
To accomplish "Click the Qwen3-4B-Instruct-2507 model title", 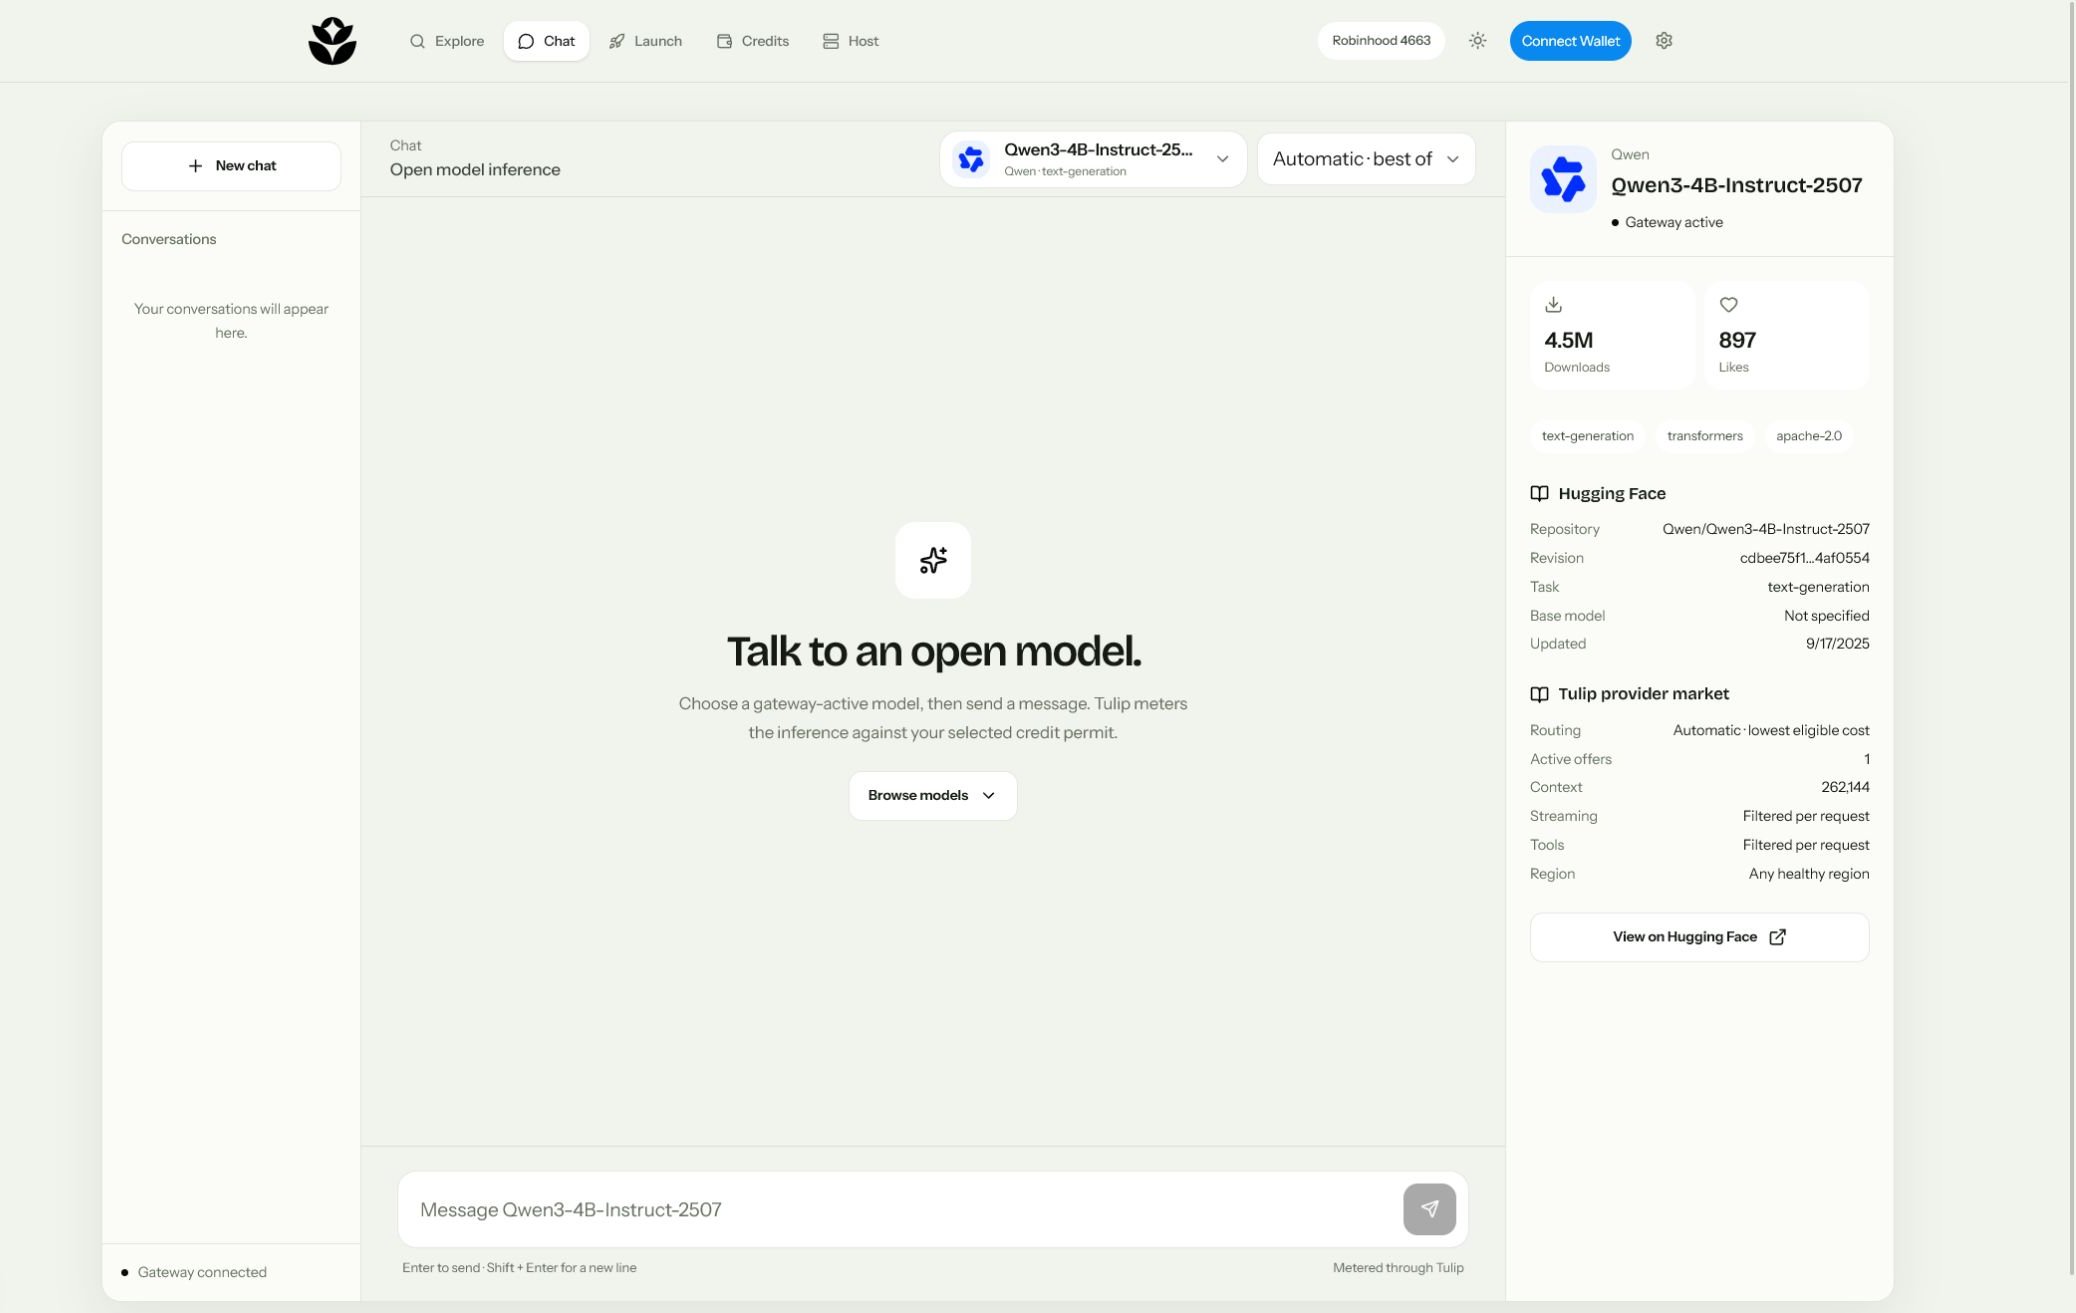I will 1736,186.
